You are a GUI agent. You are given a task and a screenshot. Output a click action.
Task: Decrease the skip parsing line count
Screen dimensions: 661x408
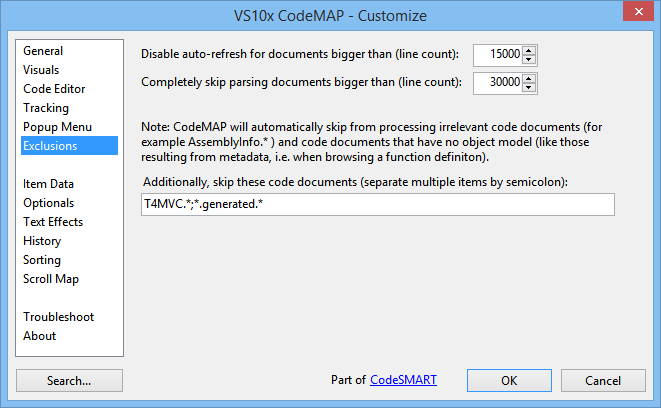(x=529, y=87)
